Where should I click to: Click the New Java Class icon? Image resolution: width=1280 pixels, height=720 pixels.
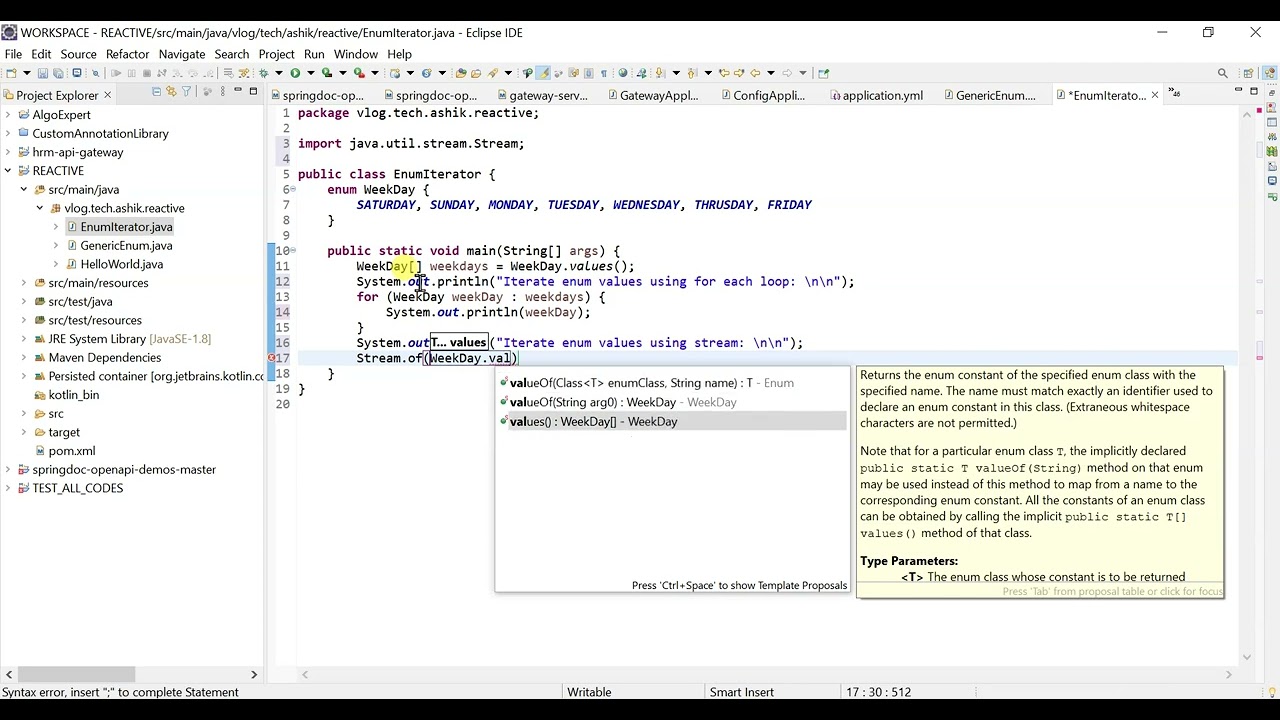coord(426,73)
